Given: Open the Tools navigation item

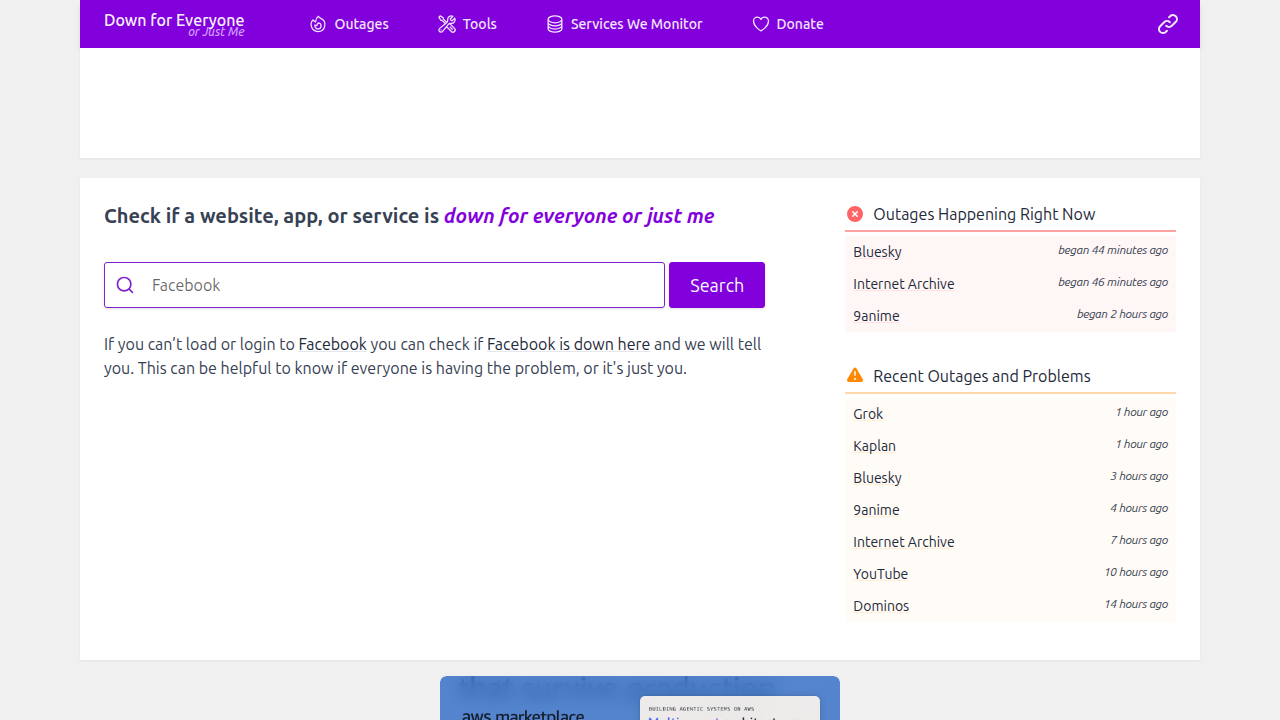Looking at the screenshot, I should coord(479,23).
